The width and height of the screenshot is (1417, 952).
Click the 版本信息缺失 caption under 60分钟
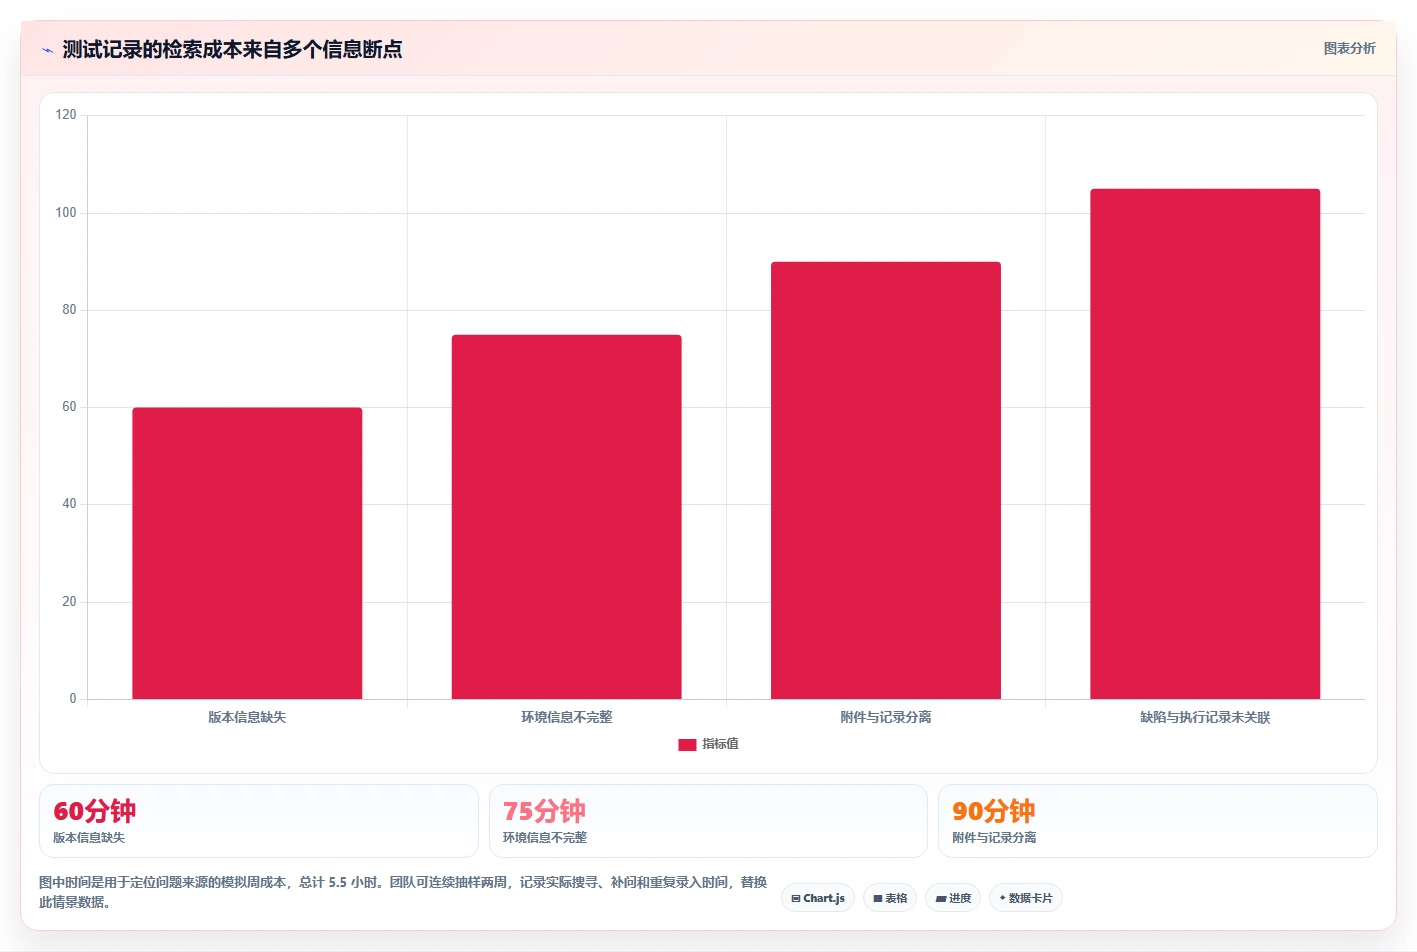(89, 838)
